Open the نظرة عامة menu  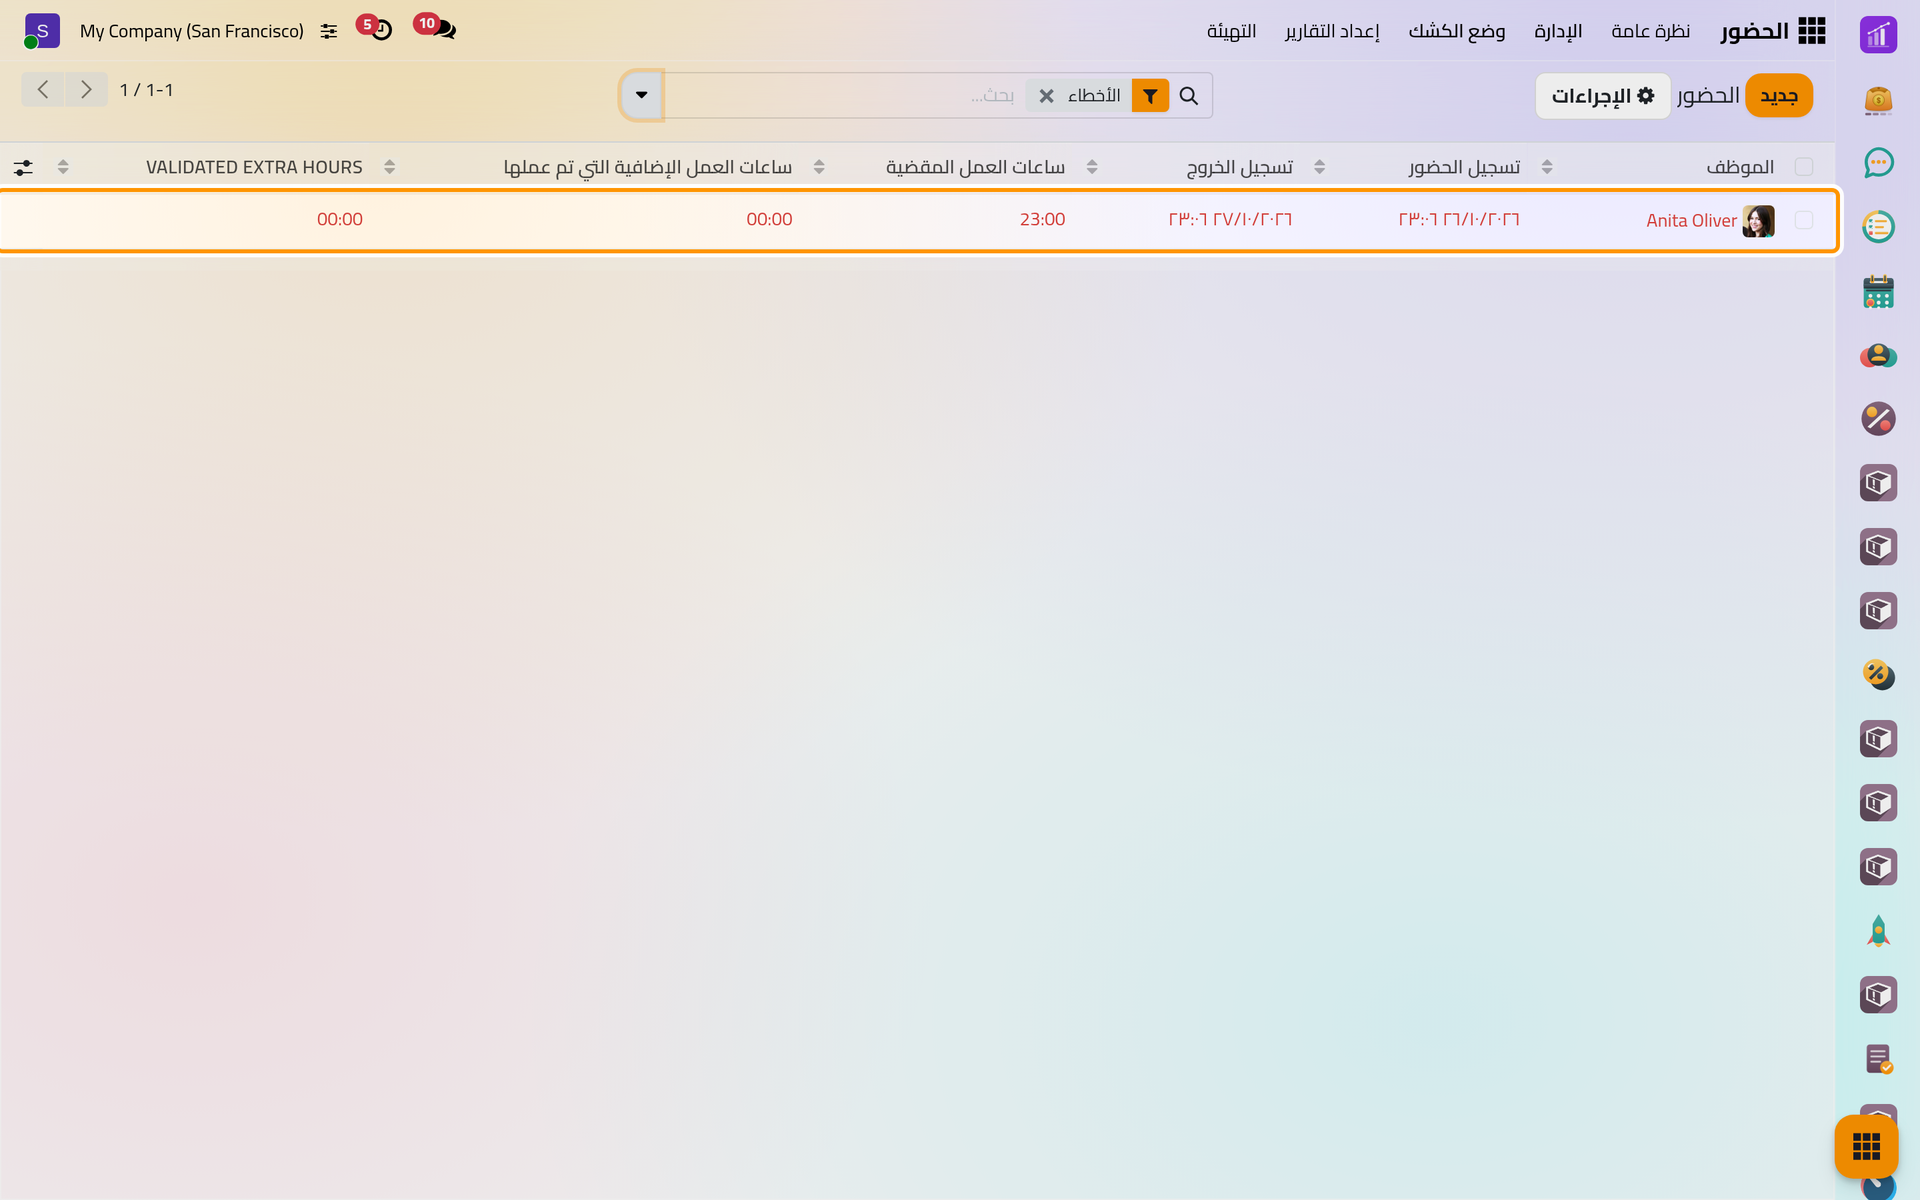1650,31
